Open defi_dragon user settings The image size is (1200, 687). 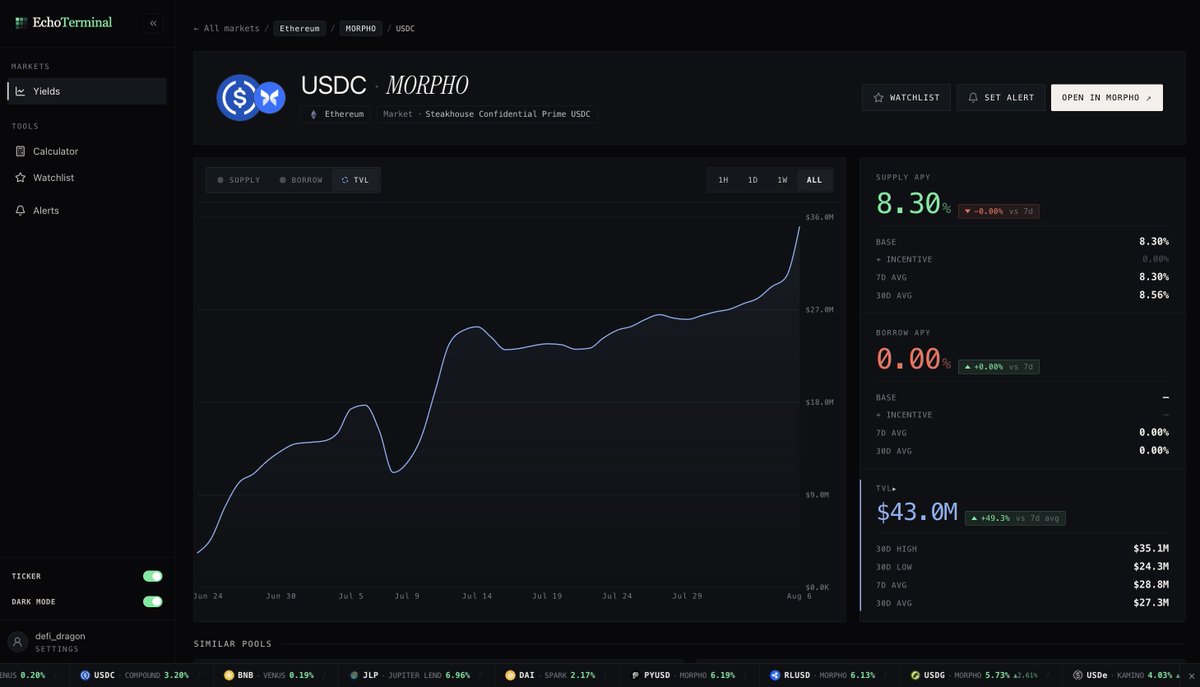[86, 641]
